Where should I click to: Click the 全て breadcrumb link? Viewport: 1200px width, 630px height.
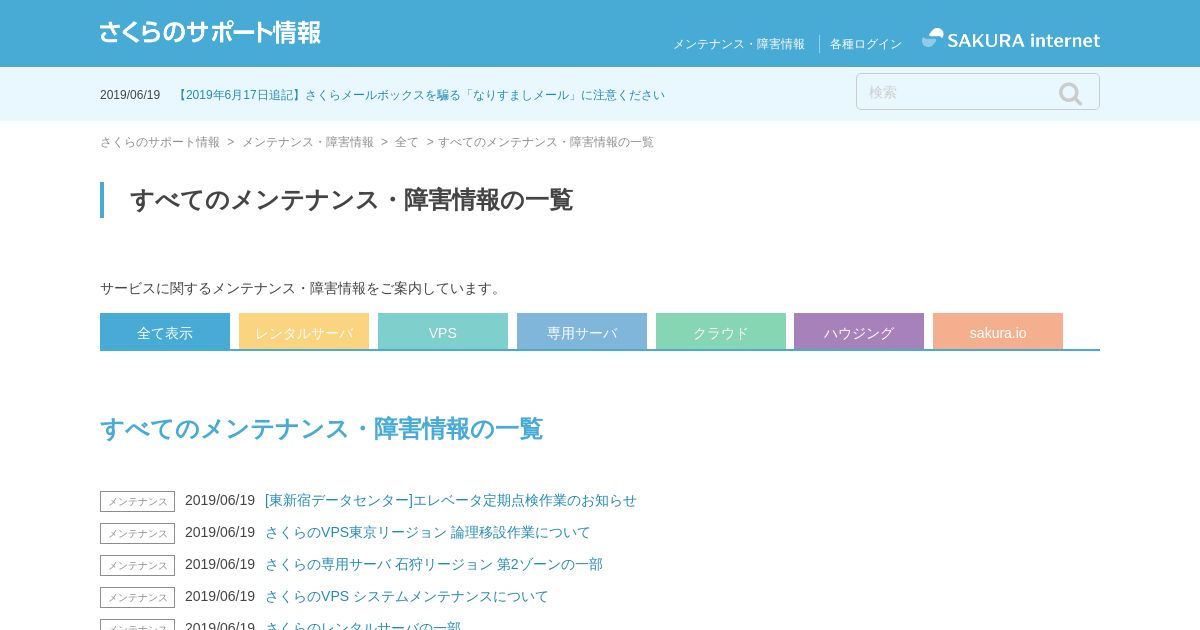tap(407, 142)
